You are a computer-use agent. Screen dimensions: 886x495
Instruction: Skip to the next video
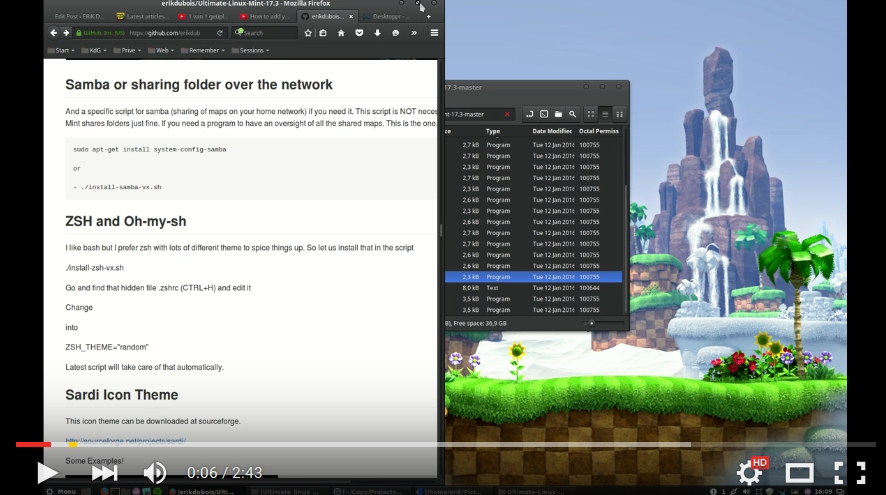(105, 473)
